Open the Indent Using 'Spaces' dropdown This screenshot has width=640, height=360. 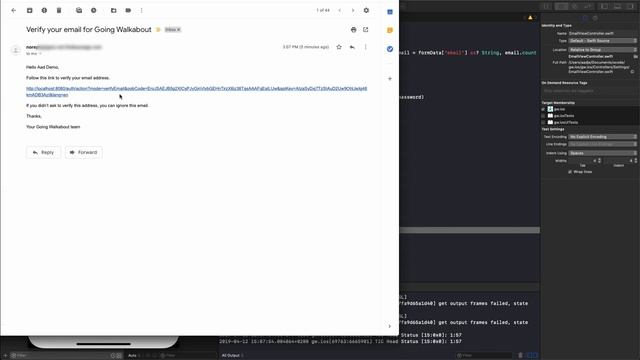[602, 153]
